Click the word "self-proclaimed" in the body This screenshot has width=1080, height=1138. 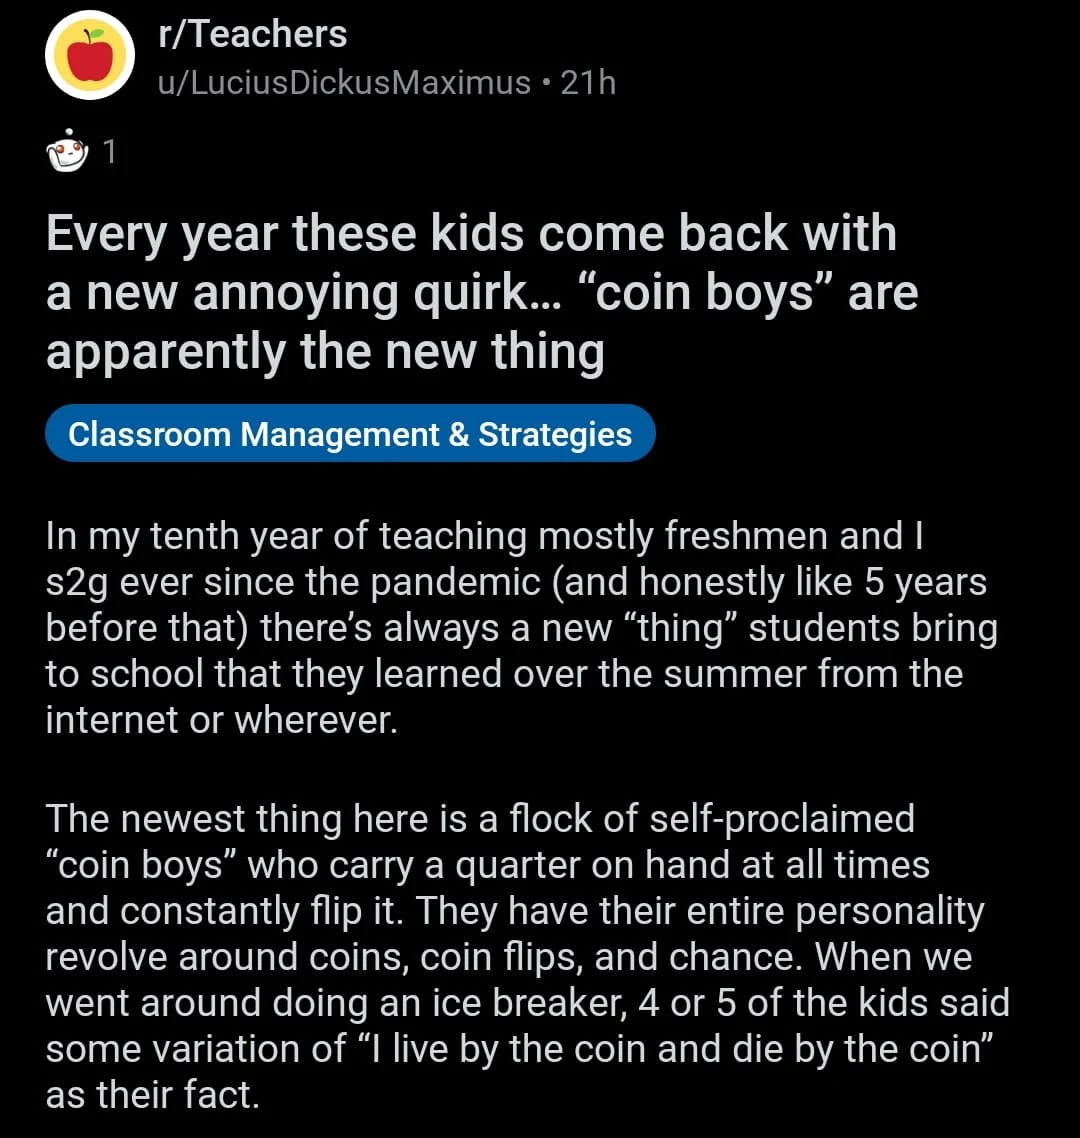[x=781, y=819]
